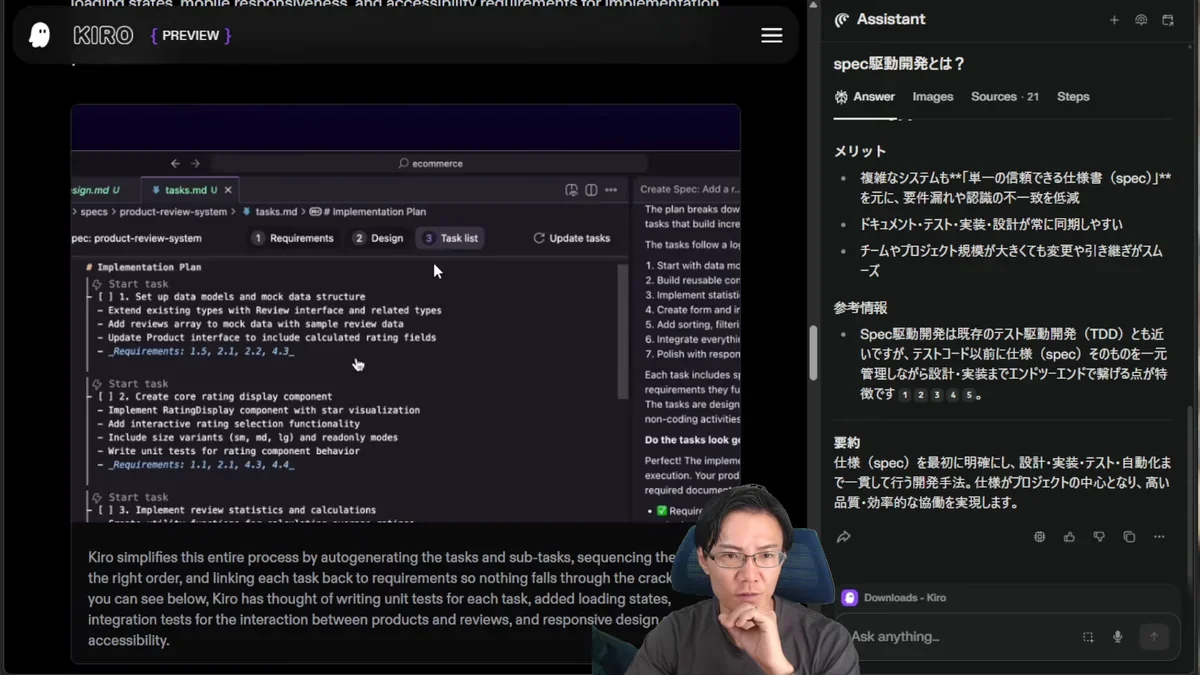The width and height of the screenshot is (1200, 675).
Task: Click the purple Kiro icon beside Downloads
Action: [x=850, y=598]
